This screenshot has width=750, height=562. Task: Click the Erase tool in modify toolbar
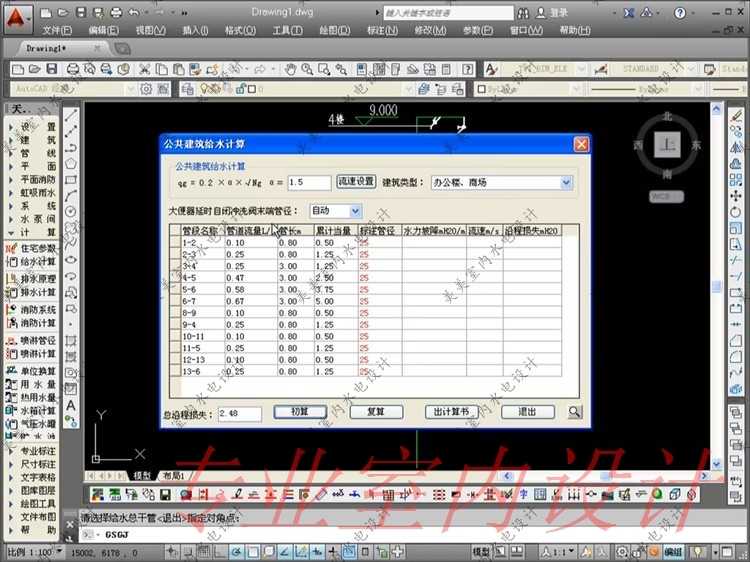(x=736, y=115)
